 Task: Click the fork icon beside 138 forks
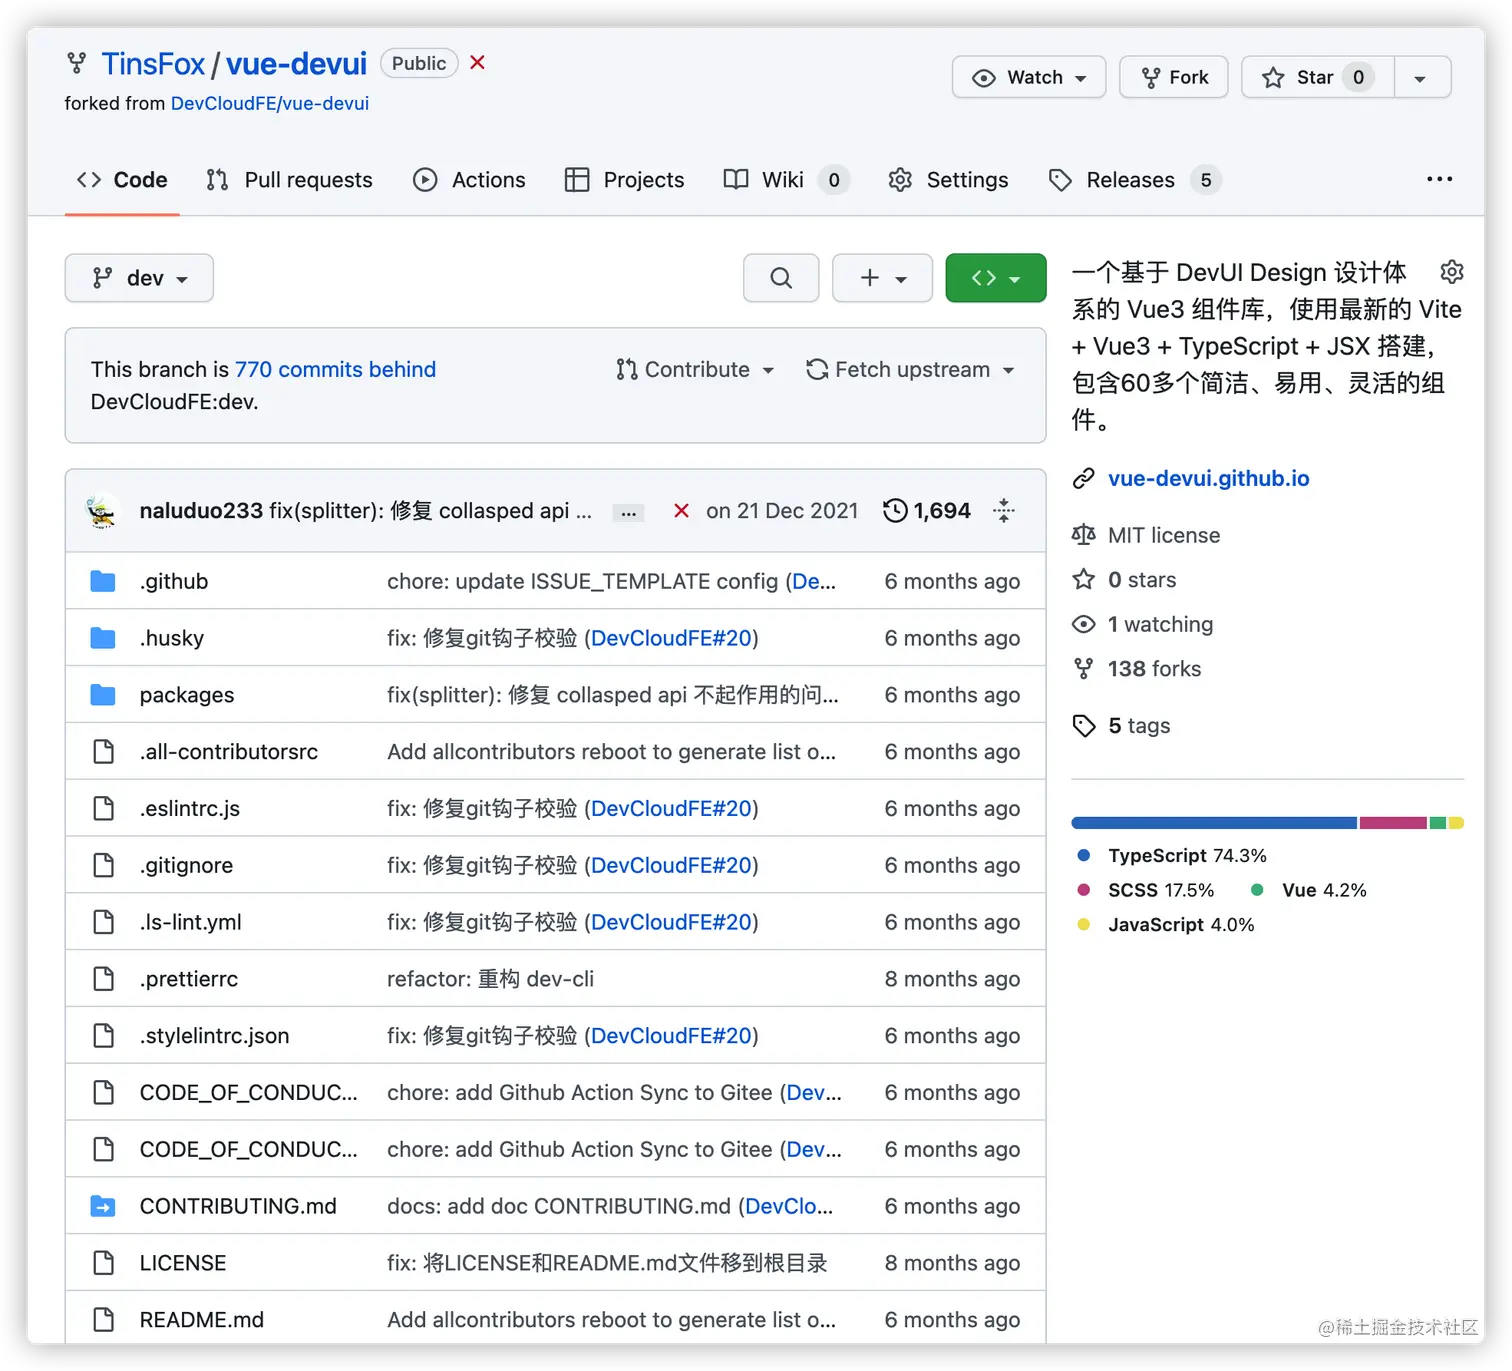[1083, 669]
